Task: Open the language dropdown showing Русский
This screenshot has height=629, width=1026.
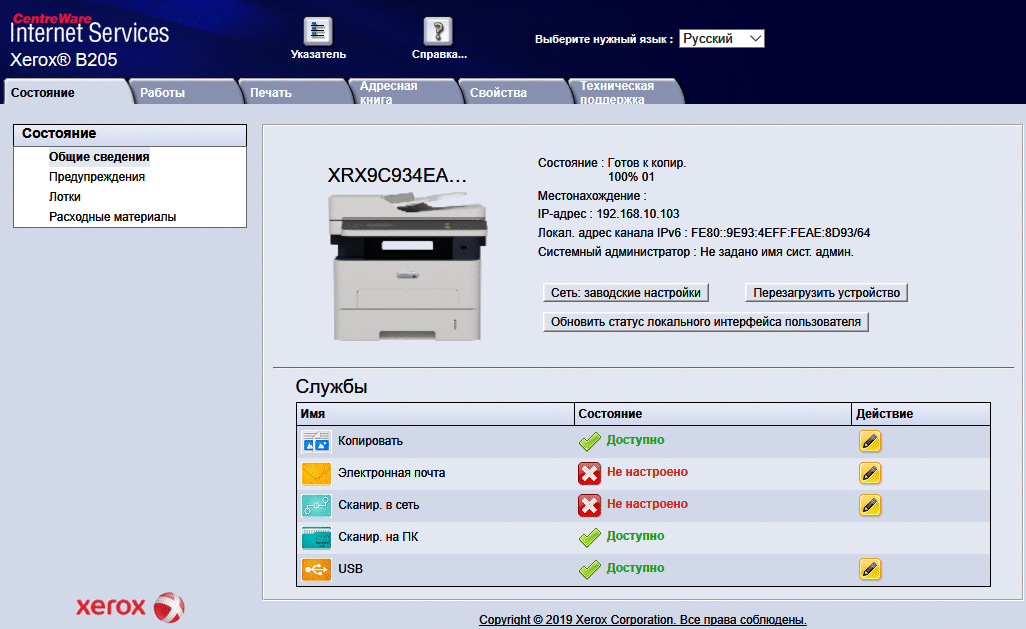Action: tap(722, 39)
